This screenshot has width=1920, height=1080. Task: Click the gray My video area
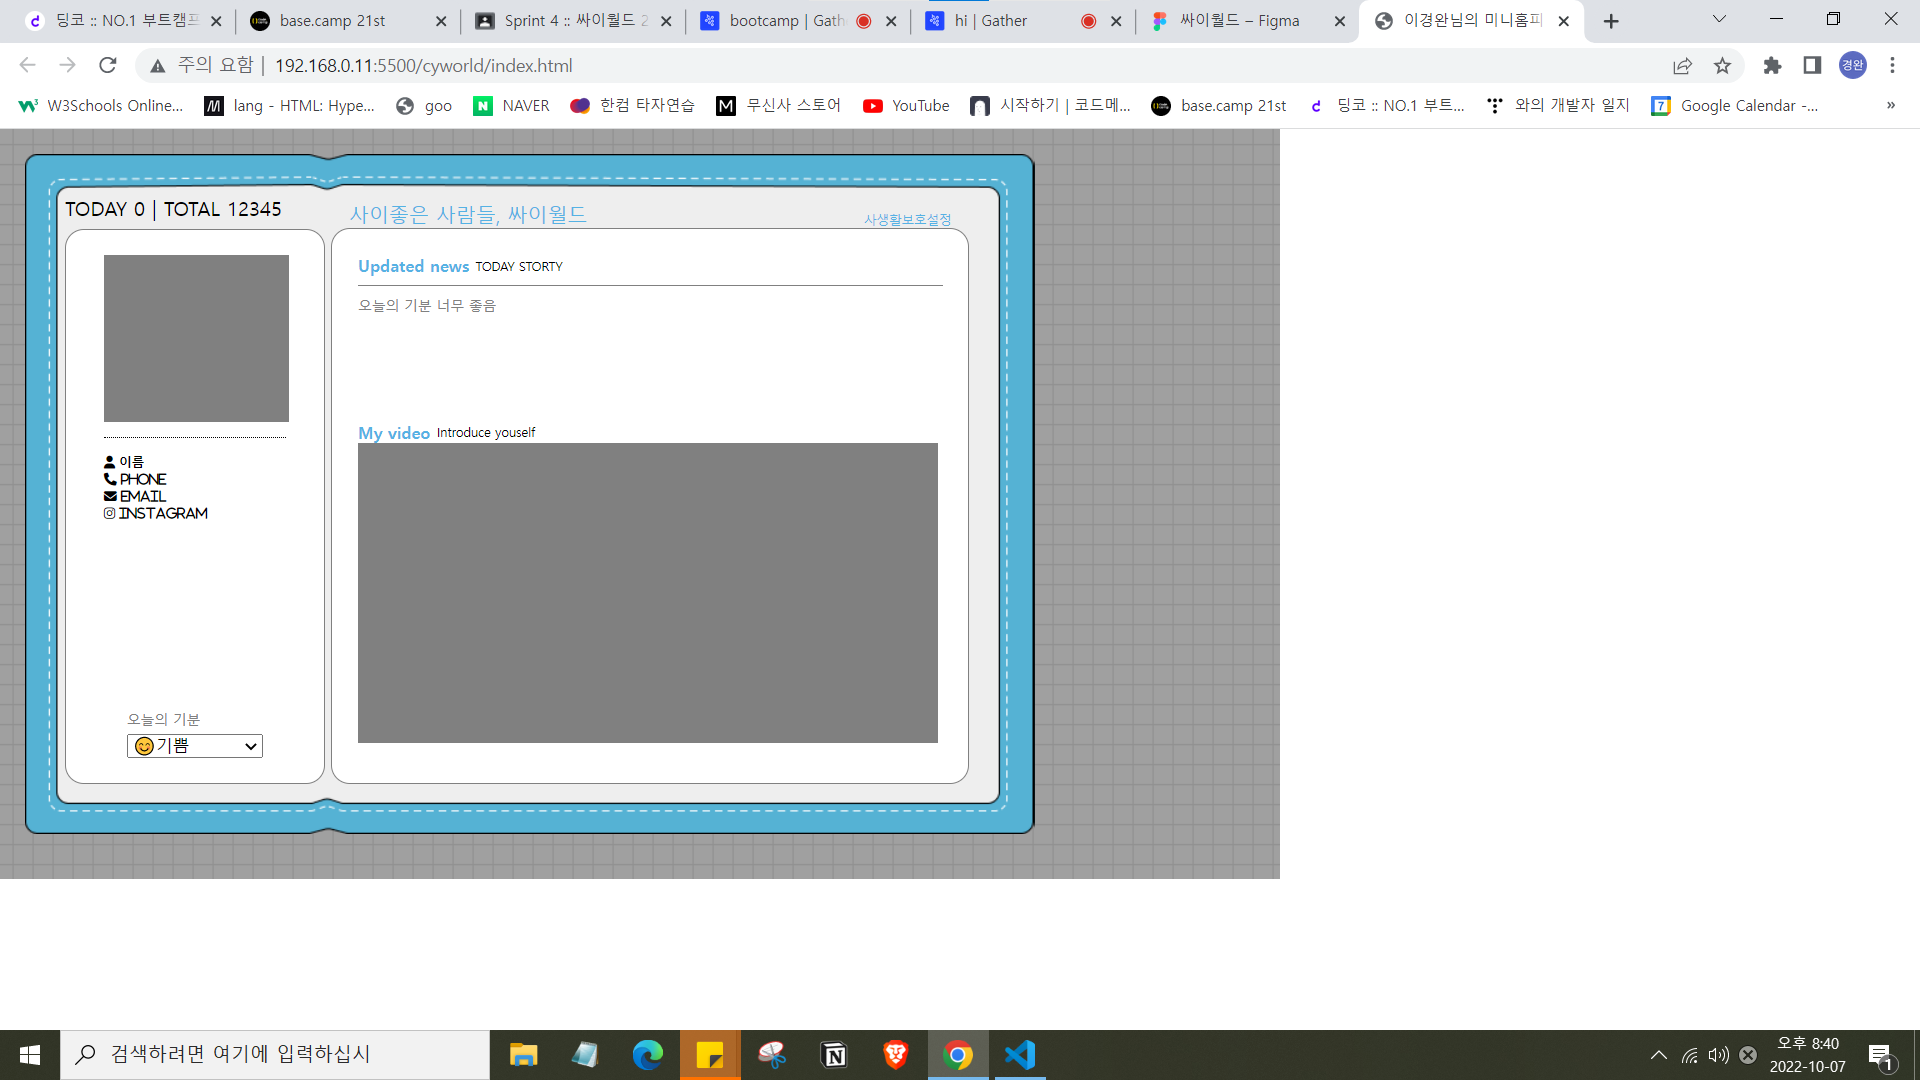[x=647, y=592]
